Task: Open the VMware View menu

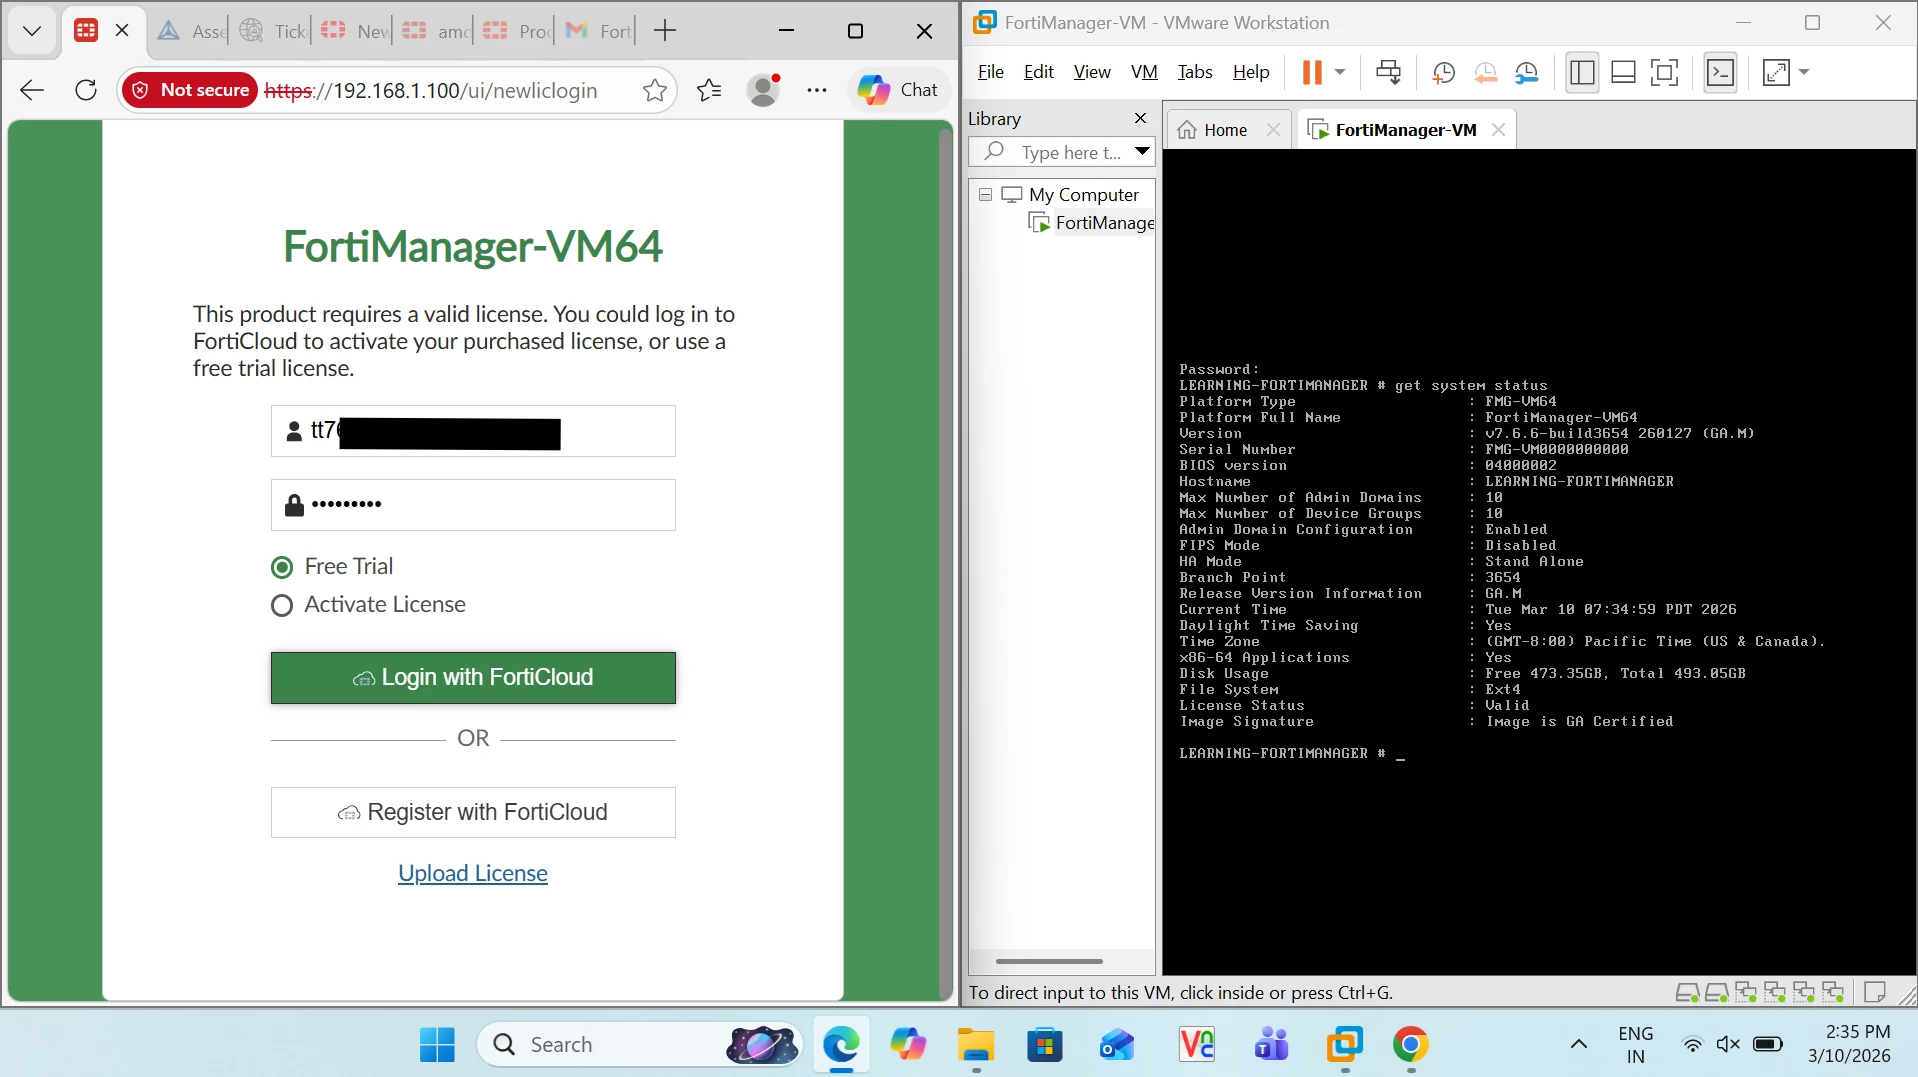Action: coord(1092,72)
